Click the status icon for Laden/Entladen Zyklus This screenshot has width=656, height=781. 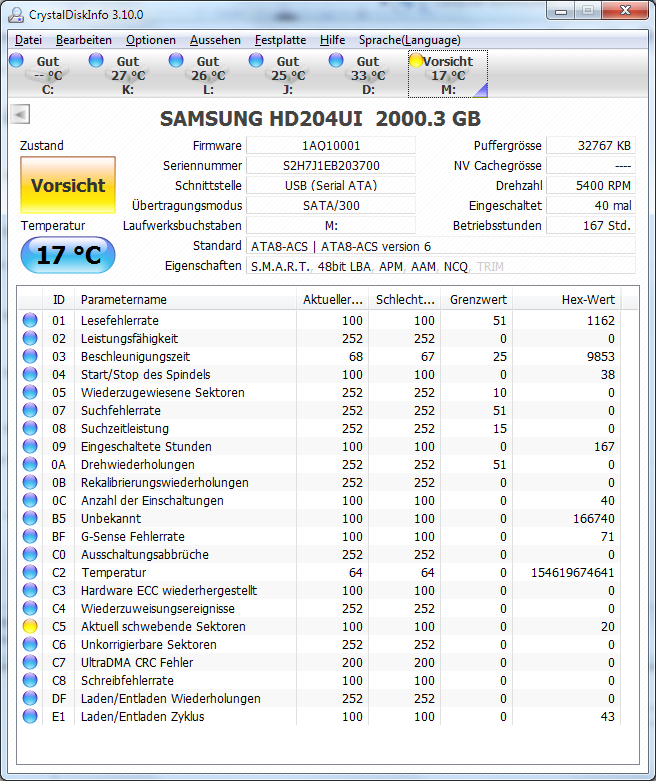tap(30, 716)
